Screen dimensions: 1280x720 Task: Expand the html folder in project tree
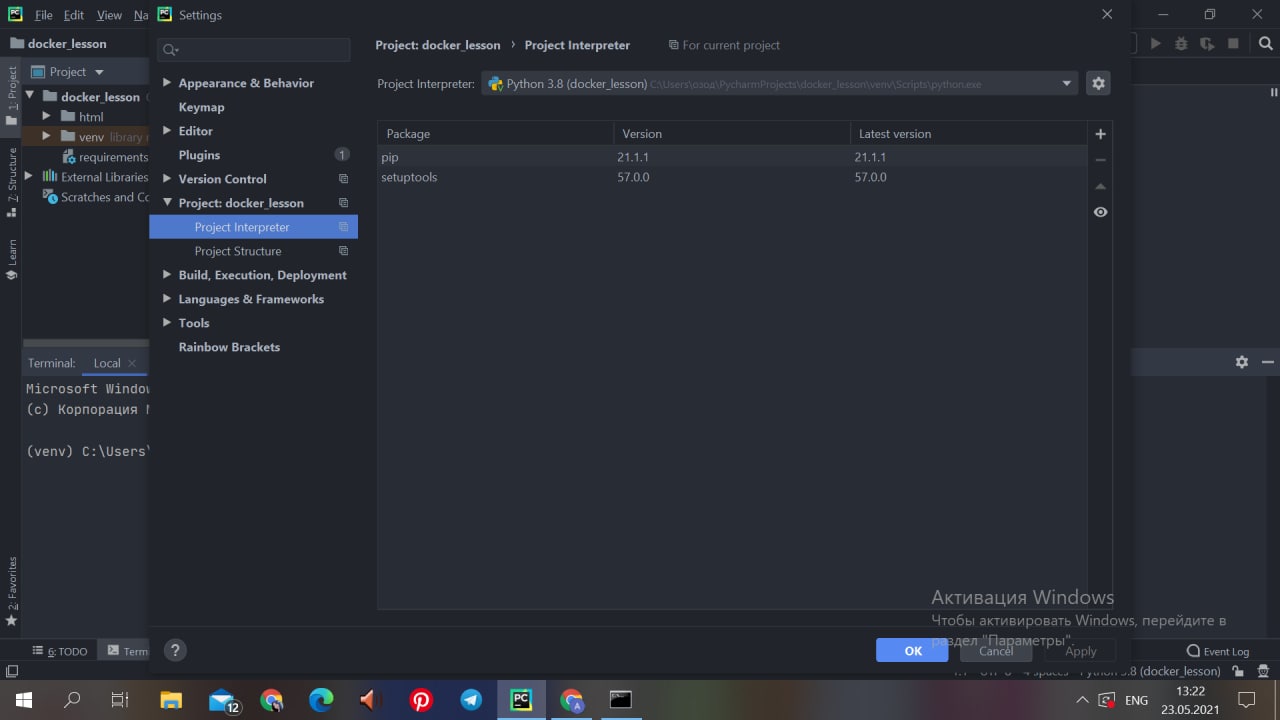coord(46,117)
